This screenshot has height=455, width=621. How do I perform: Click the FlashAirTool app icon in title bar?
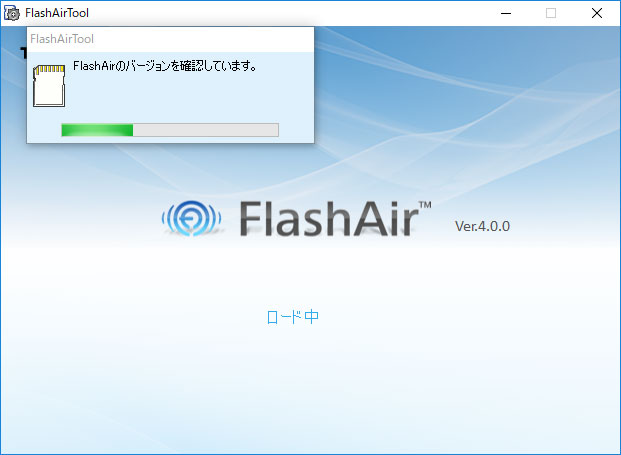[11, 13]
